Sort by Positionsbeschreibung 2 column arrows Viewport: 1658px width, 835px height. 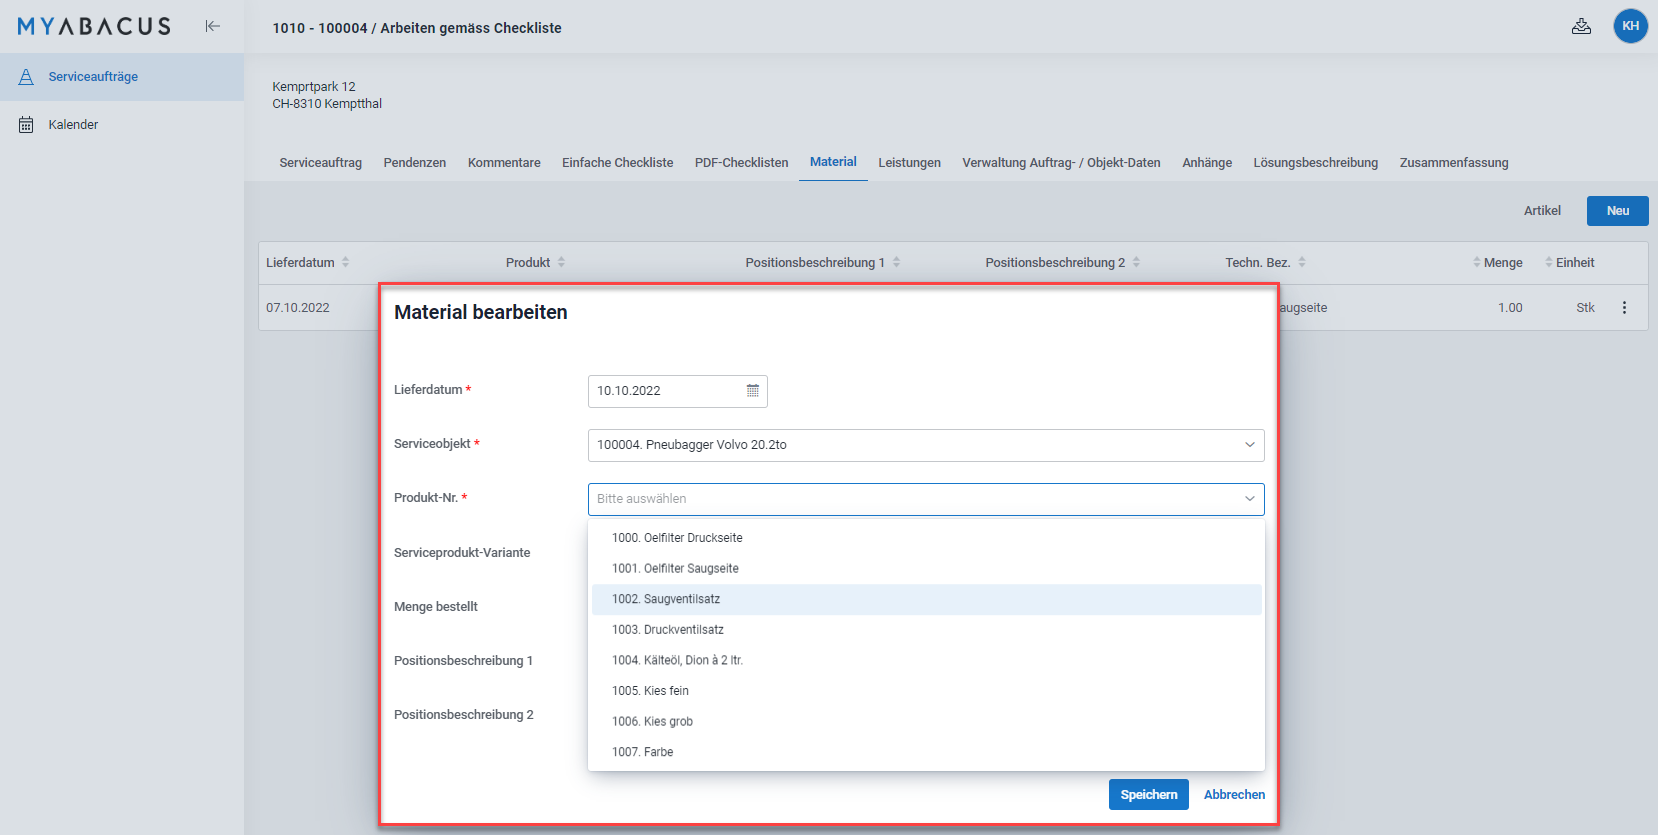[x=1136, y=262]
